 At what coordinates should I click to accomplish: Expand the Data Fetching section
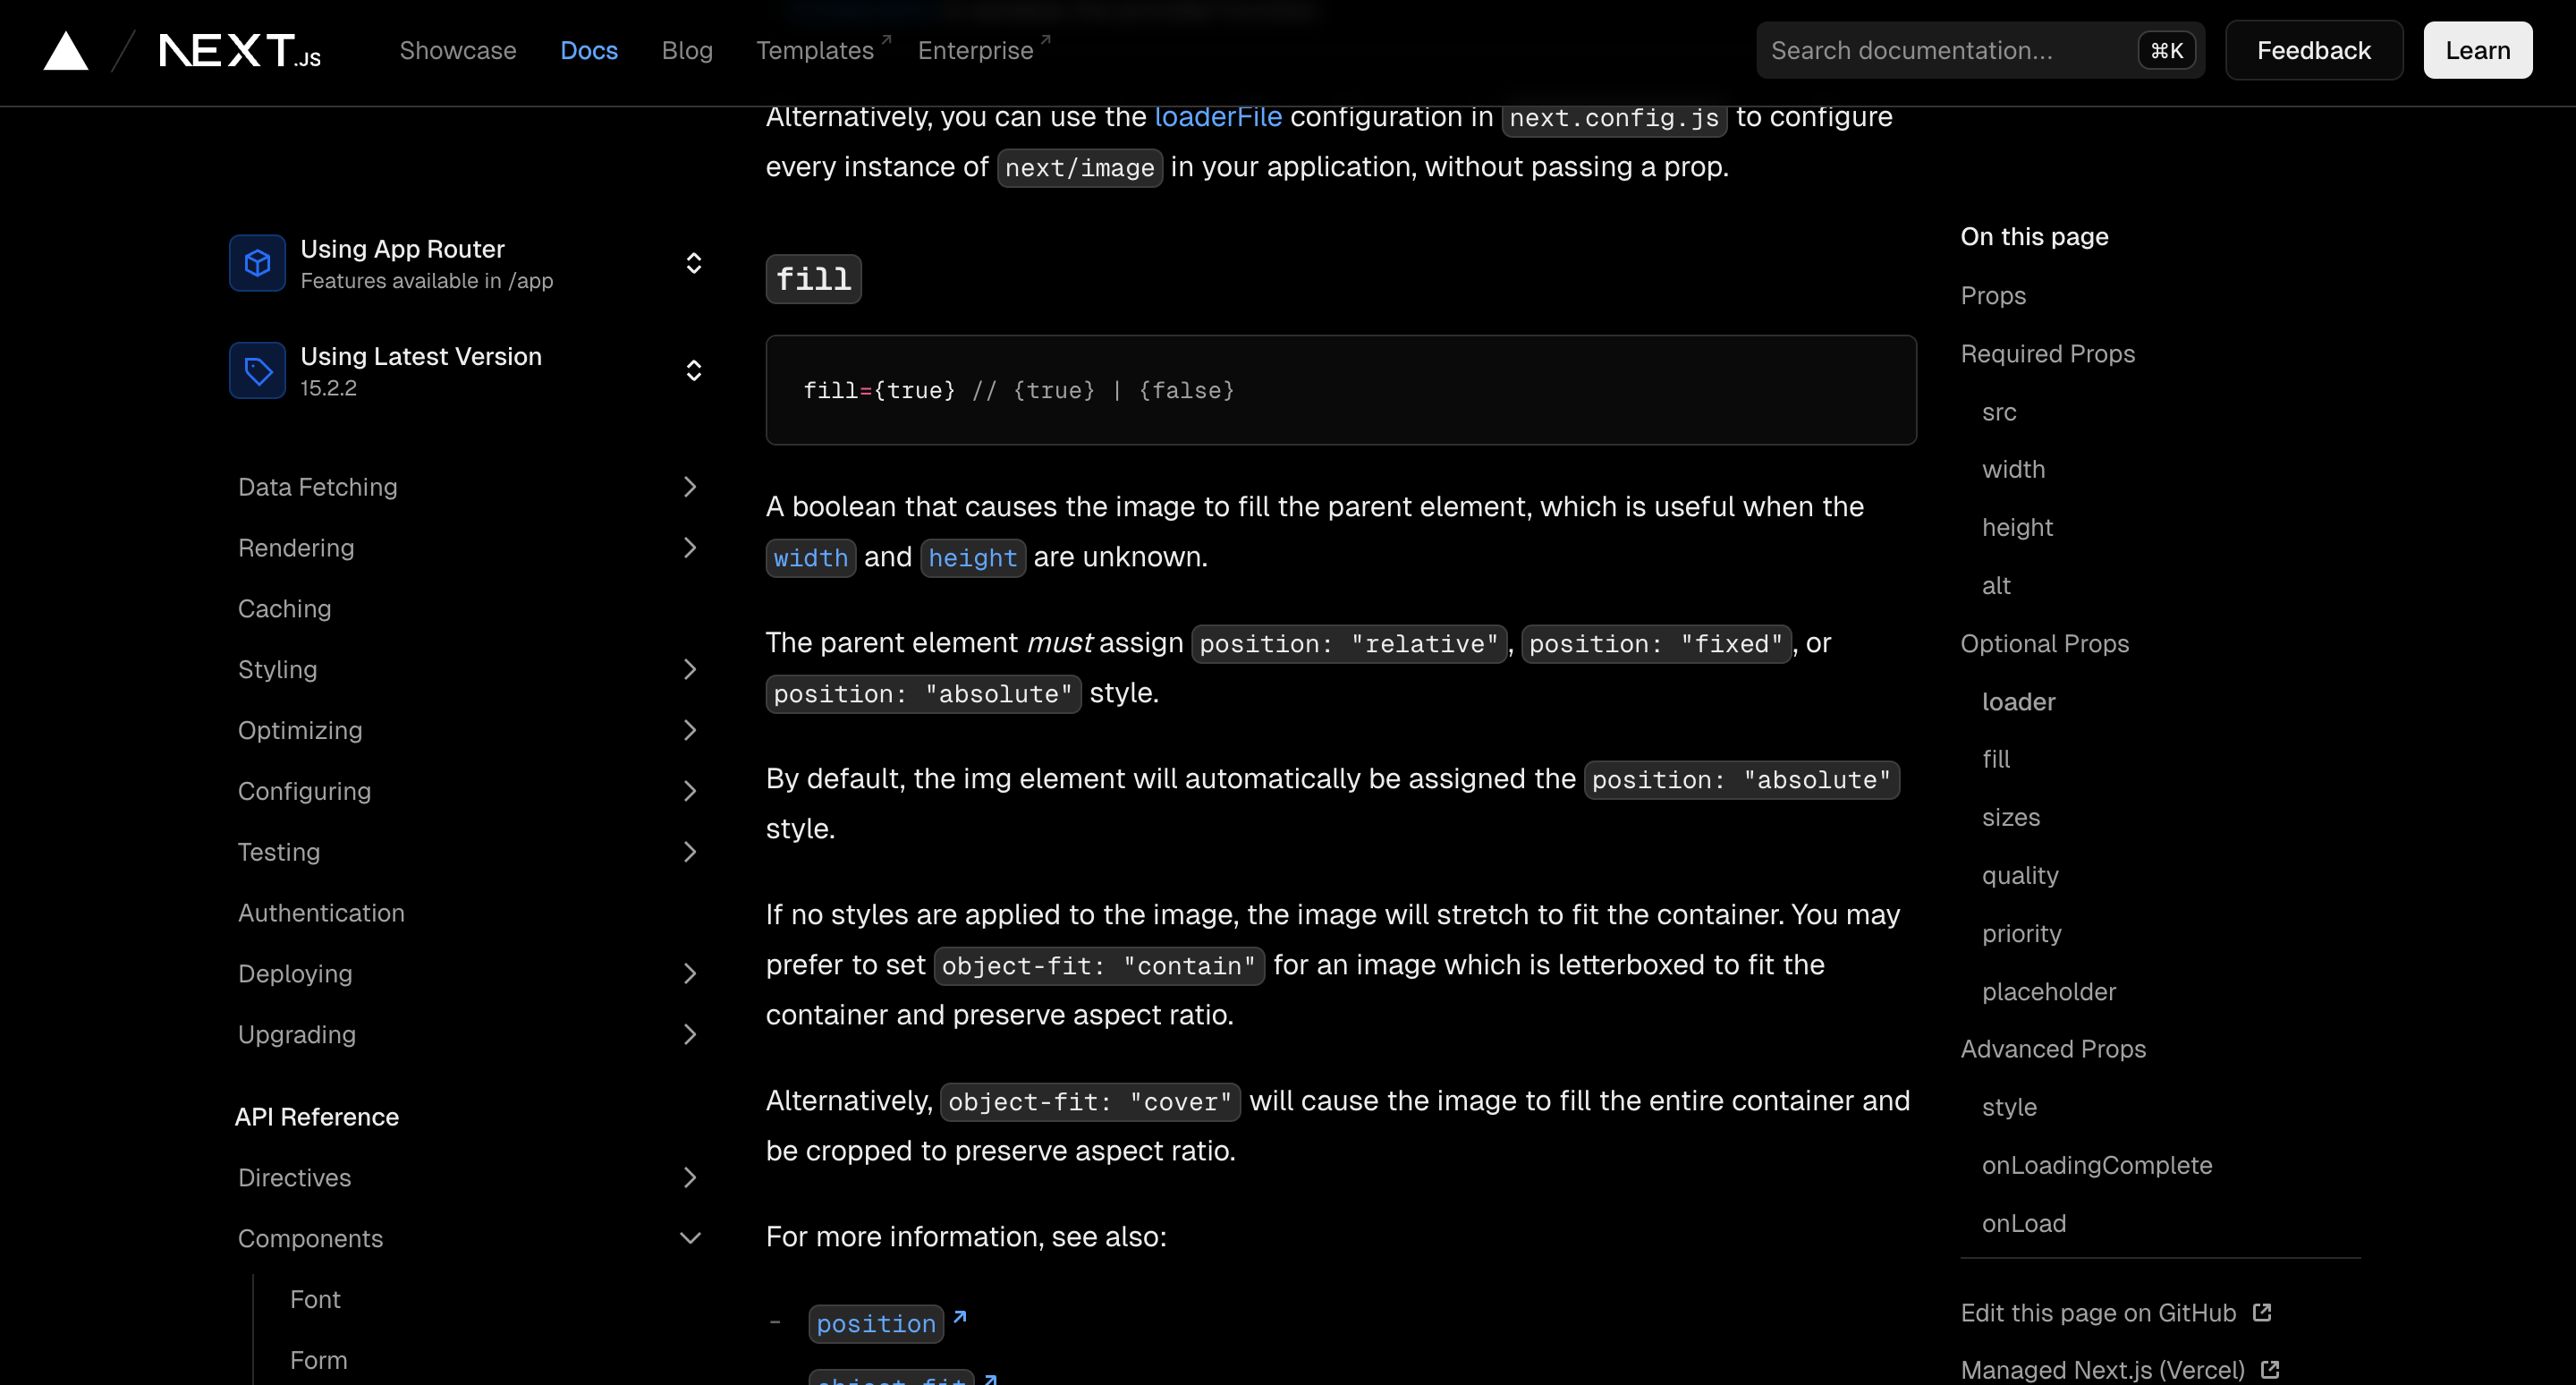point(689,487)
